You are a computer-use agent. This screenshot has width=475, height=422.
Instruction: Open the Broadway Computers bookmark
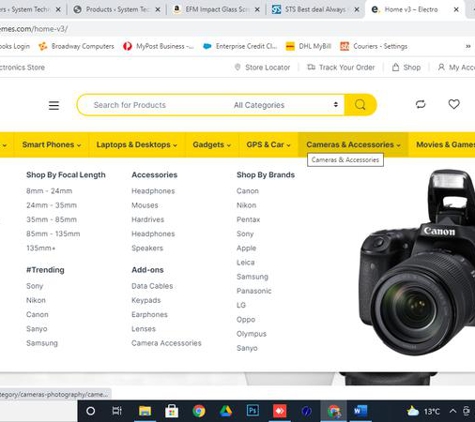[77, 46]
